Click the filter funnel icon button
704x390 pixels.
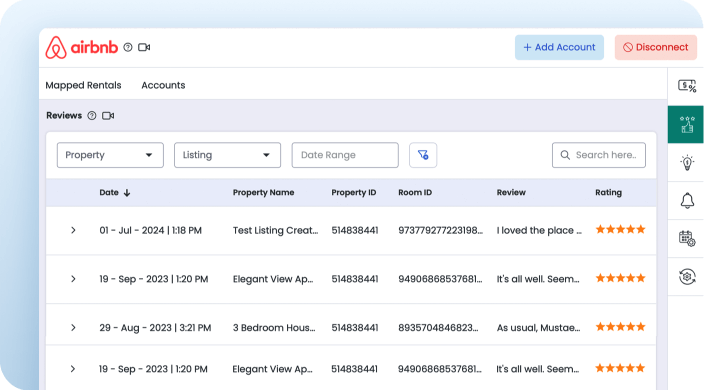[423, 155]
